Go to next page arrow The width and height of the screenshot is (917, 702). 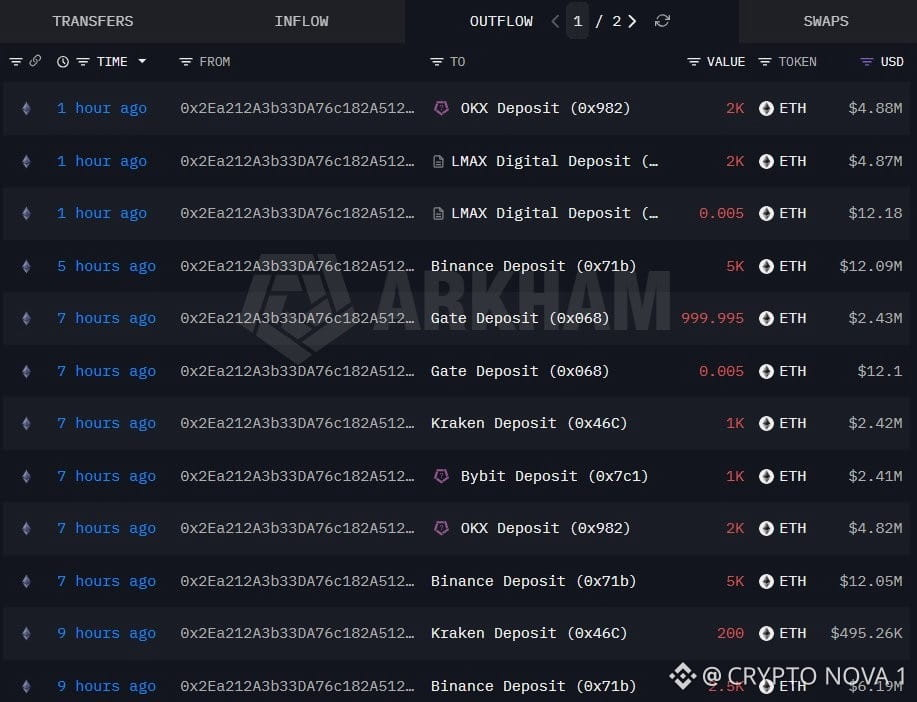(632, 22)
